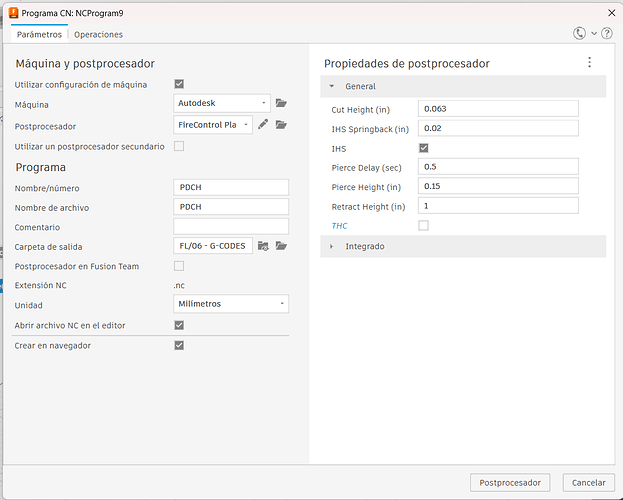This screenshot has height=500, width=623.
Task: Click the Pierce Delay (sec) label
Action: (366, 168)
